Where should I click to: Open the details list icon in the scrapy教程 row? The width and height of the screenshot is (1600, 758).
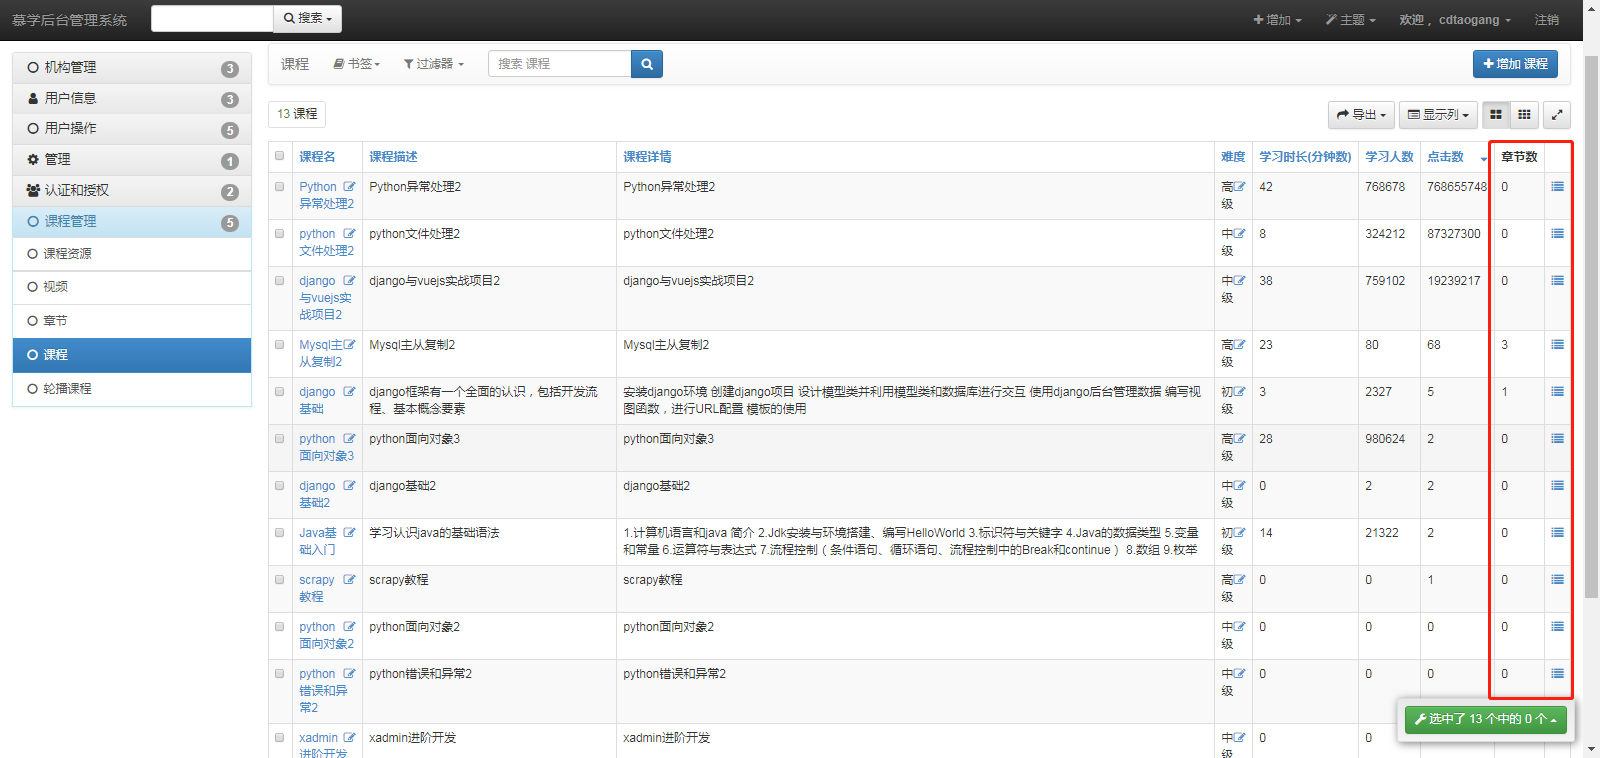click(1557, 580)
